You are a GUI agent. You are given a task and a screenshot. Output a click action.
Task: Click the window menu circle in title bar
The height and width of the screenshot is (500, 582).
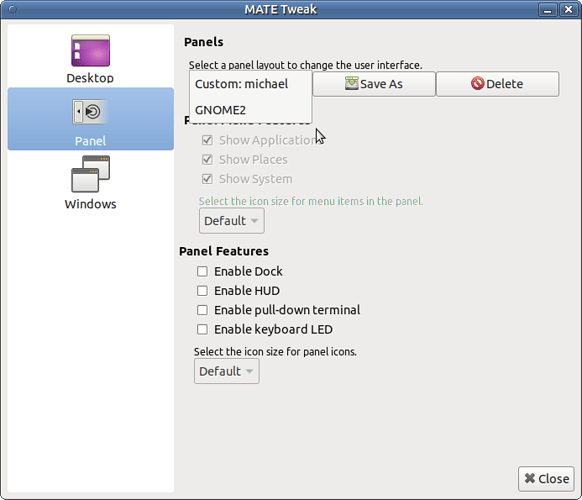click(12, 9)
